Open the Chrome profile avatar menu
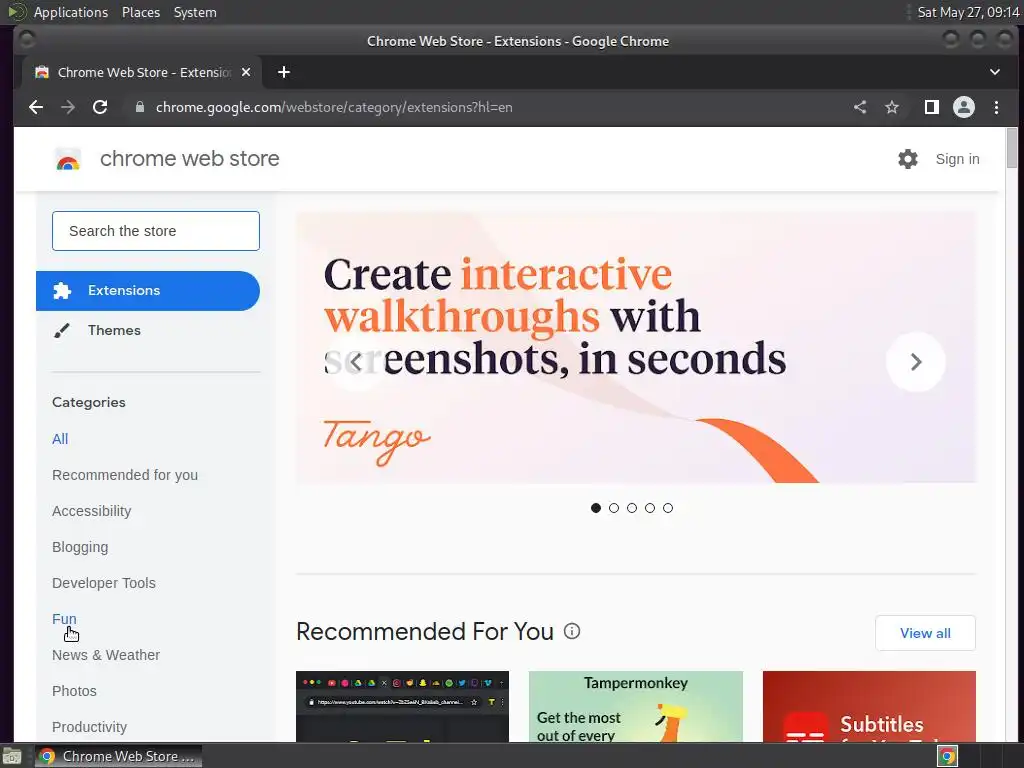Image resolution: width=1024 pixels, height=768 pixels. click(x=964, y=107)
